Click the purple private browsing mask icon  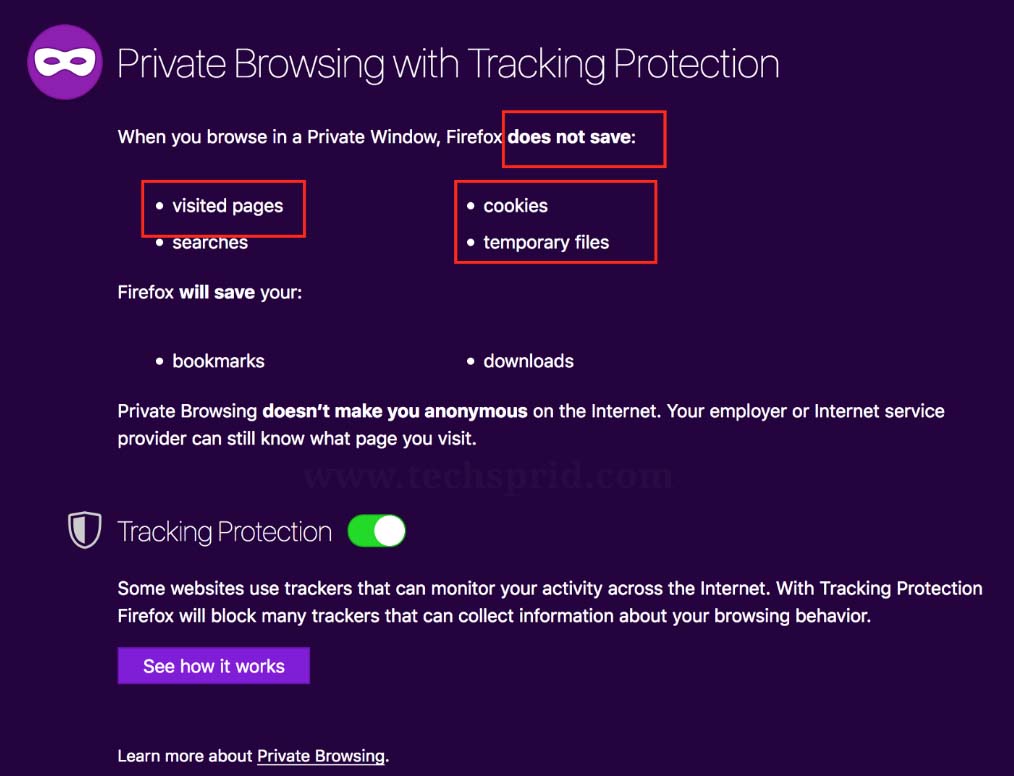tap(65, 62)
